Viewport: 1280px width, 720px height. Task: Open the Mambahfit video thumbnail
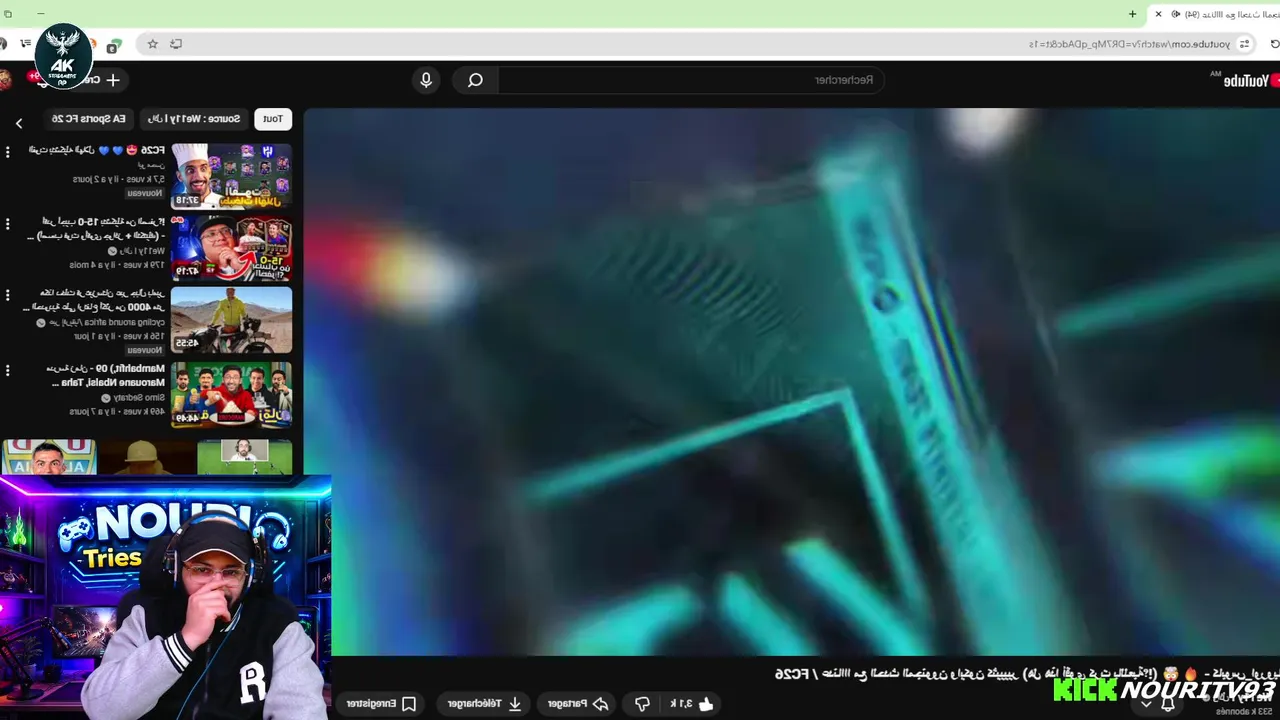coord(231,393)
